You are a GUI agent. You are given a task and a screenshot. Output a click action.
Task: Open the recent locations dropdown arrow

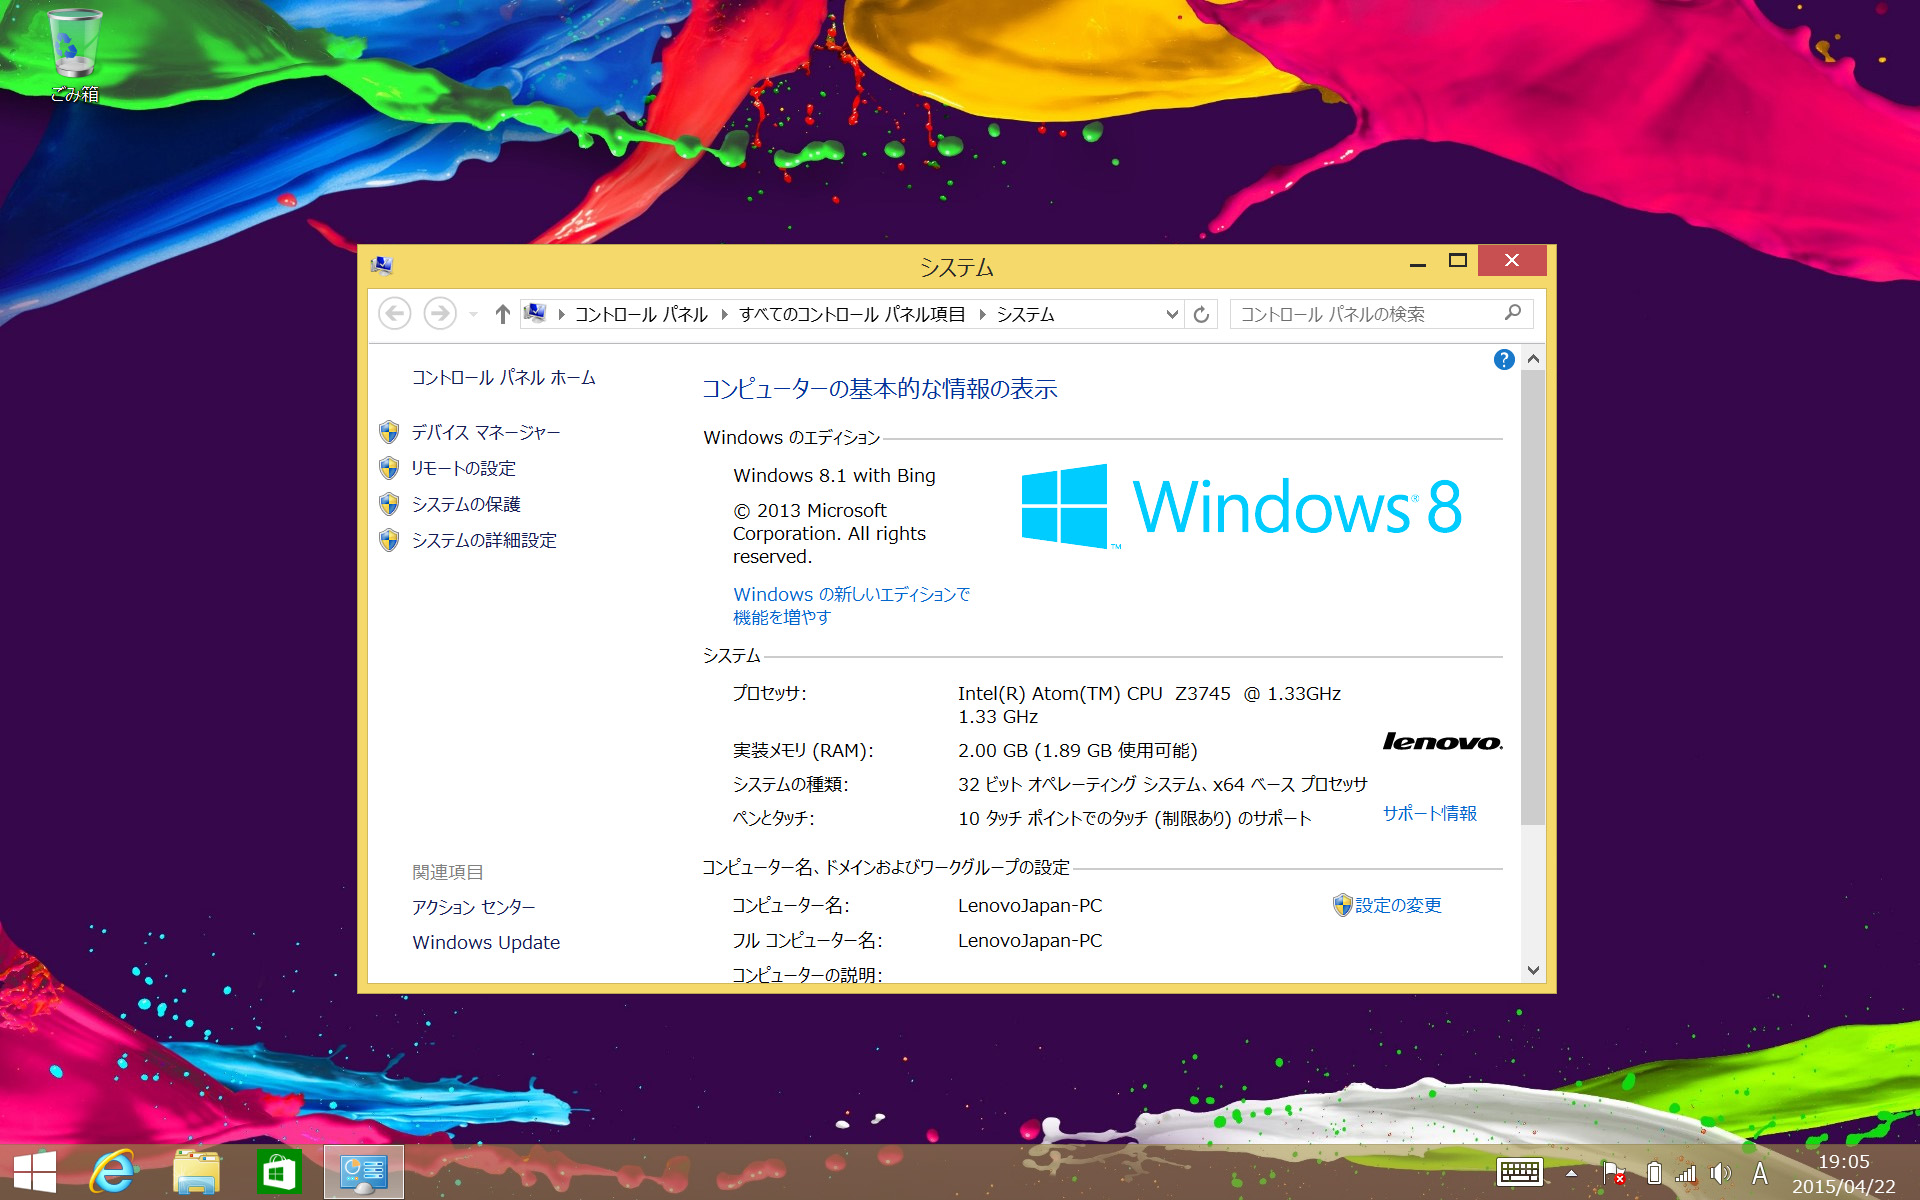(x=473, y=315)
